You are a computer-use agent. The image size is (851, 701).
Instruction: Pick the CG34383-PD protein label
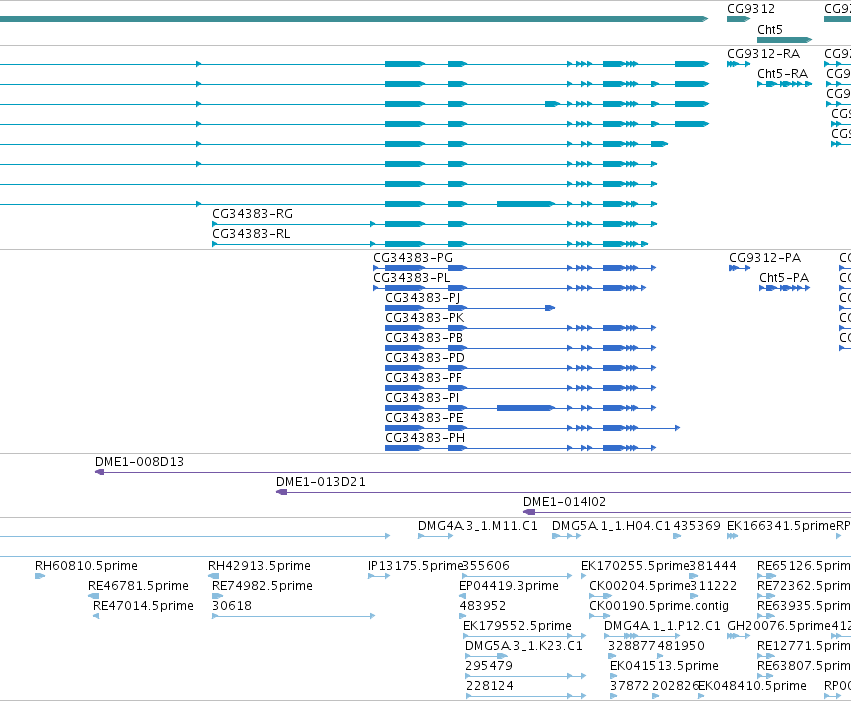point(425,358)
